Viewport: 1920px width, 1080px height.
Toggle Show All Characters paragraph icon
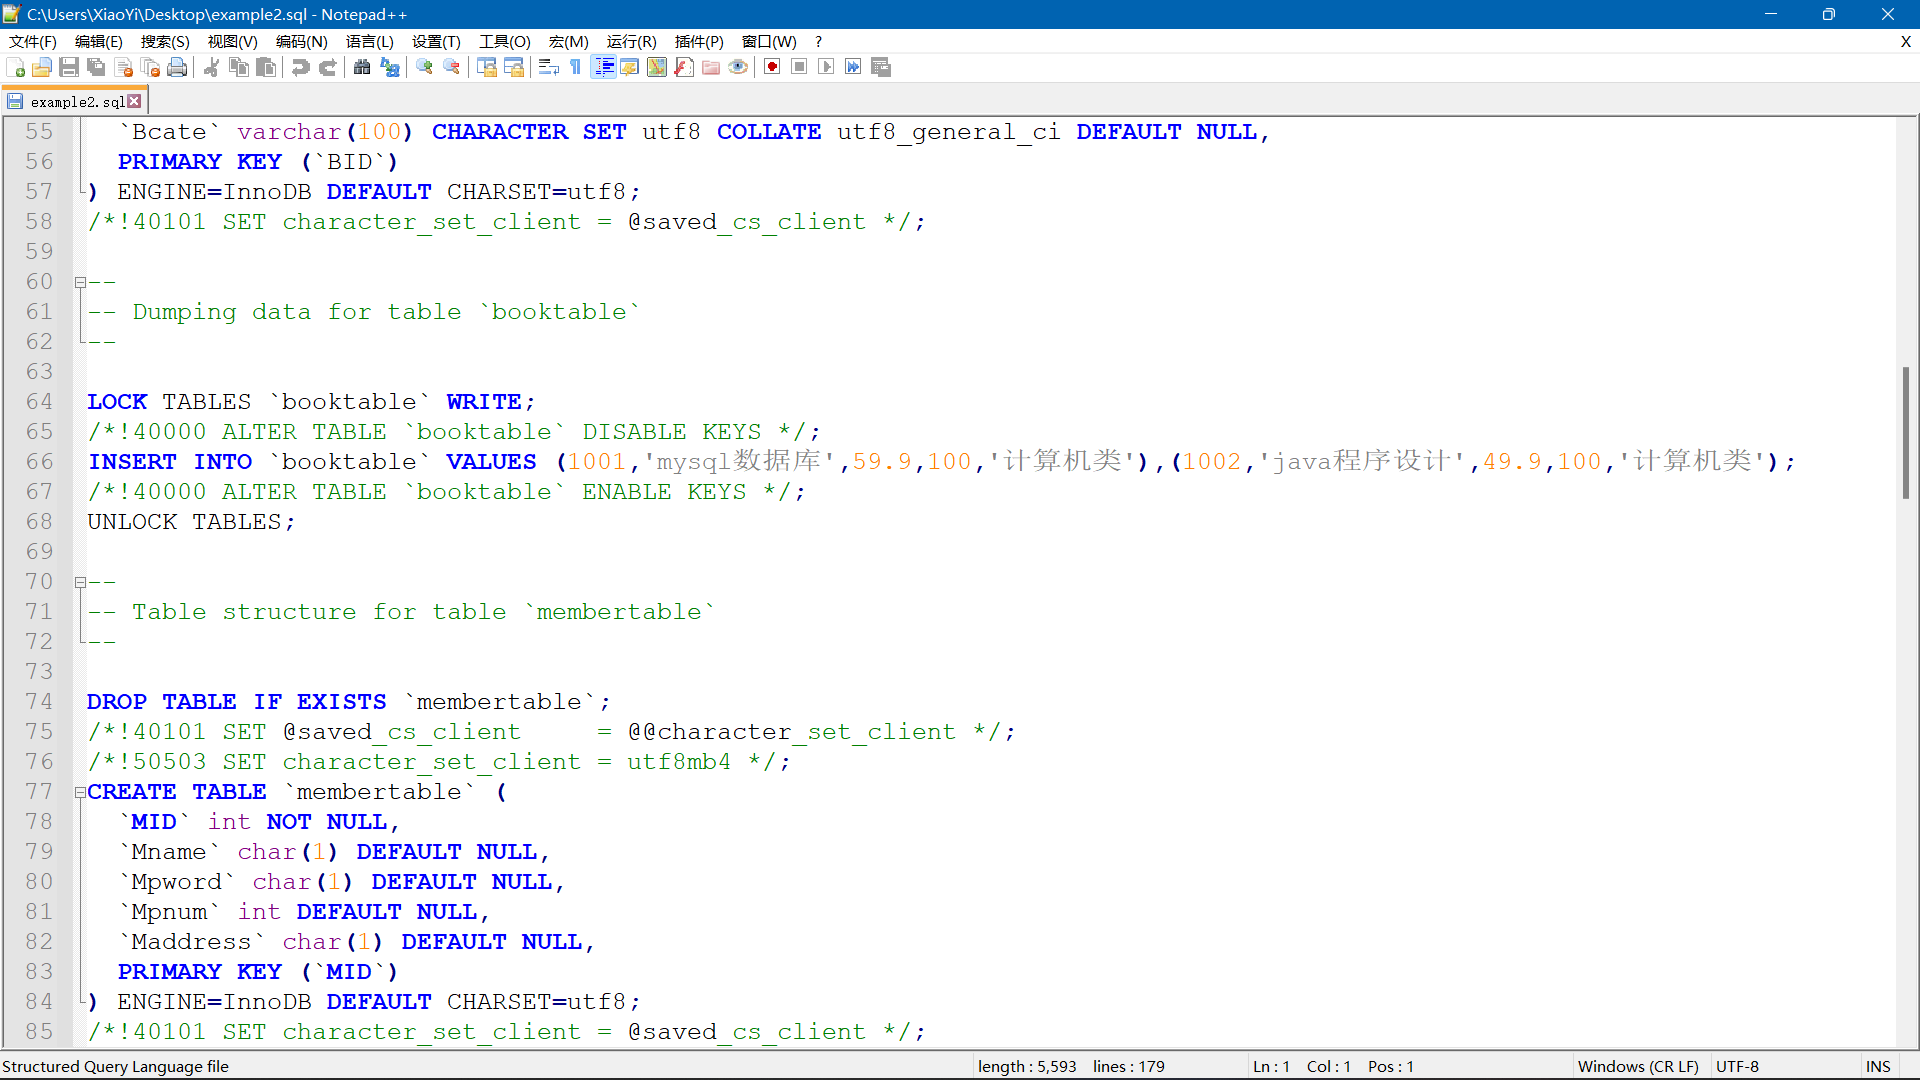pyautogui.click(x=575, y=67)
